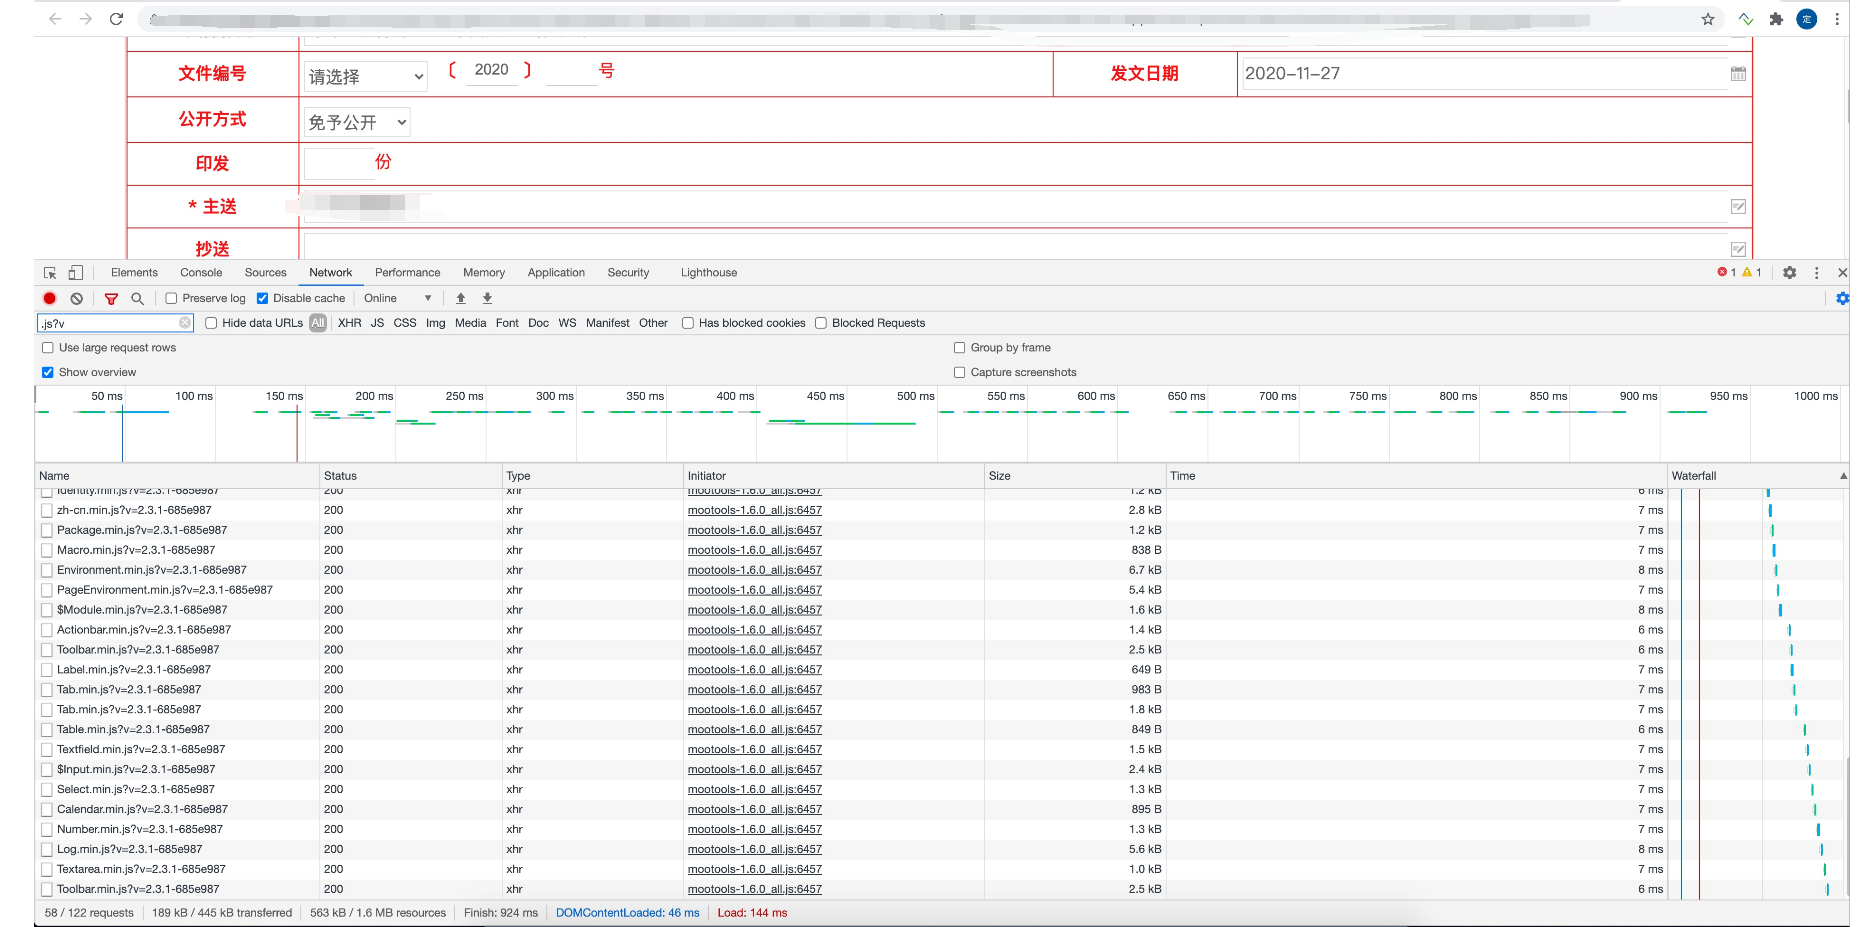Open network search
This screenshot has width=1867, height=927.
[137, 298]
